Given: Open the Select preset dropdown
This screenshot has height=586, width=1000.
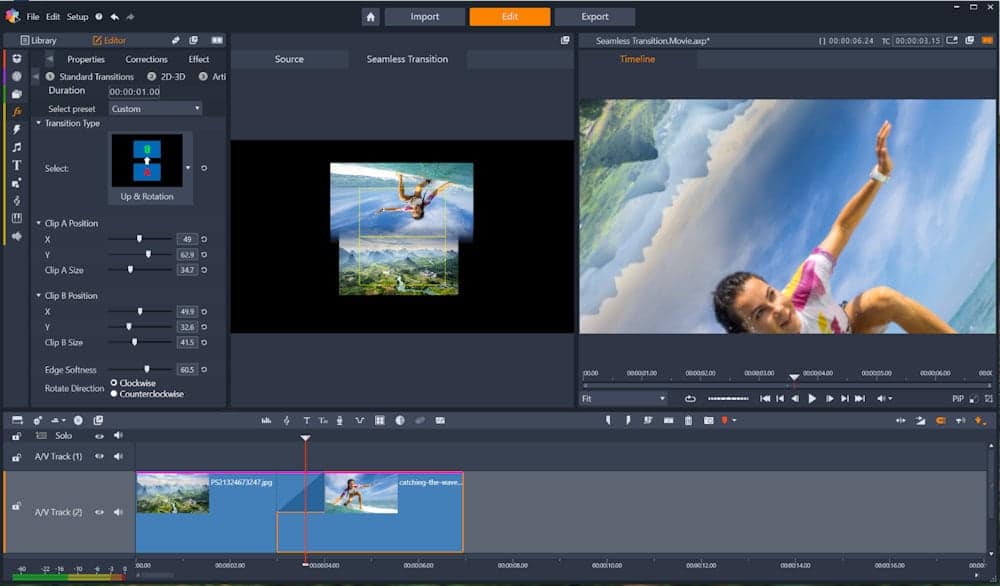Looking at the screenshot, I should [x=155, y=108].
